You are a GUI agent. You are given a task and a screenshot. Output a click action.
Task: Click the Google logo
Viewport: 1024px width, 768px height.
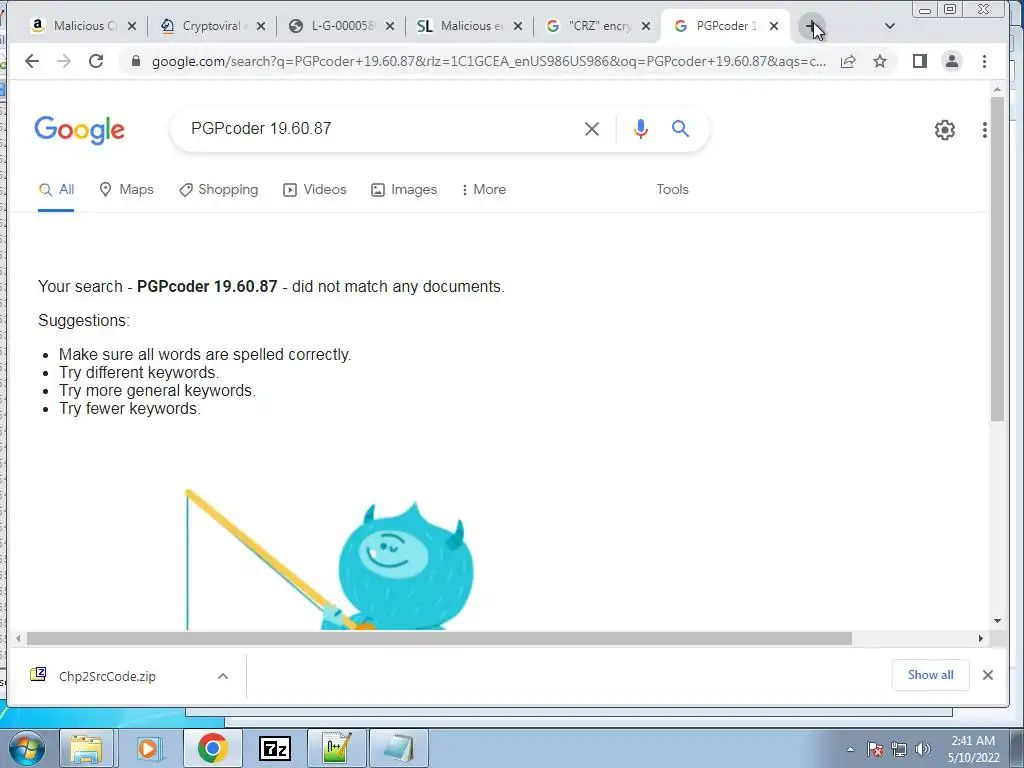point(79,130)
